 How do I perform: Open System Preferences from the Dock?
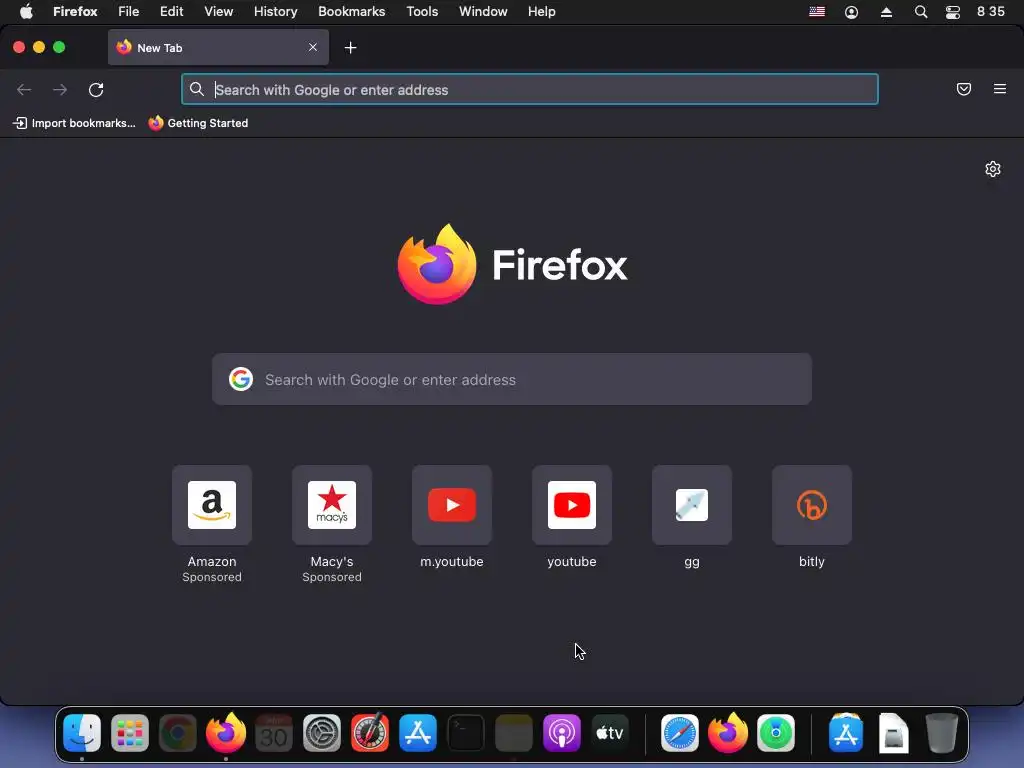(x=322, y=733)
